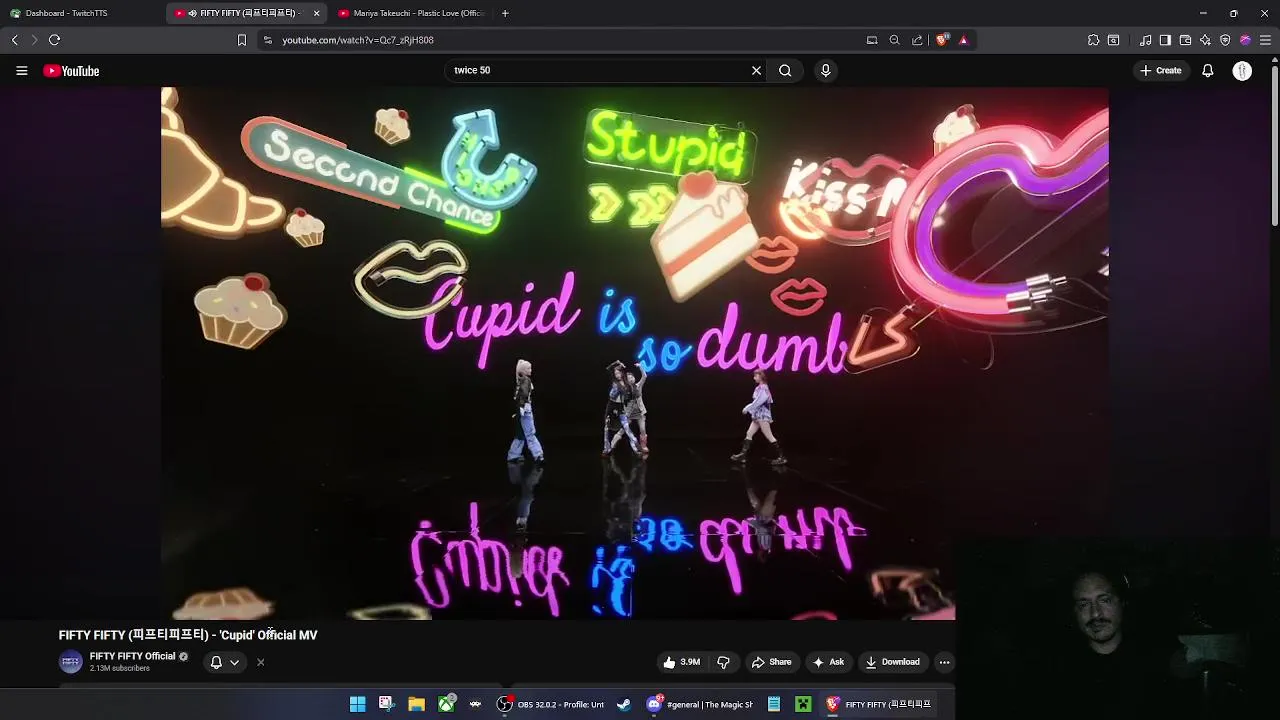Image resolution: width=1280 pixels, height=720 pixels.
Task: Open the browser main menu
Action: 1265,40
